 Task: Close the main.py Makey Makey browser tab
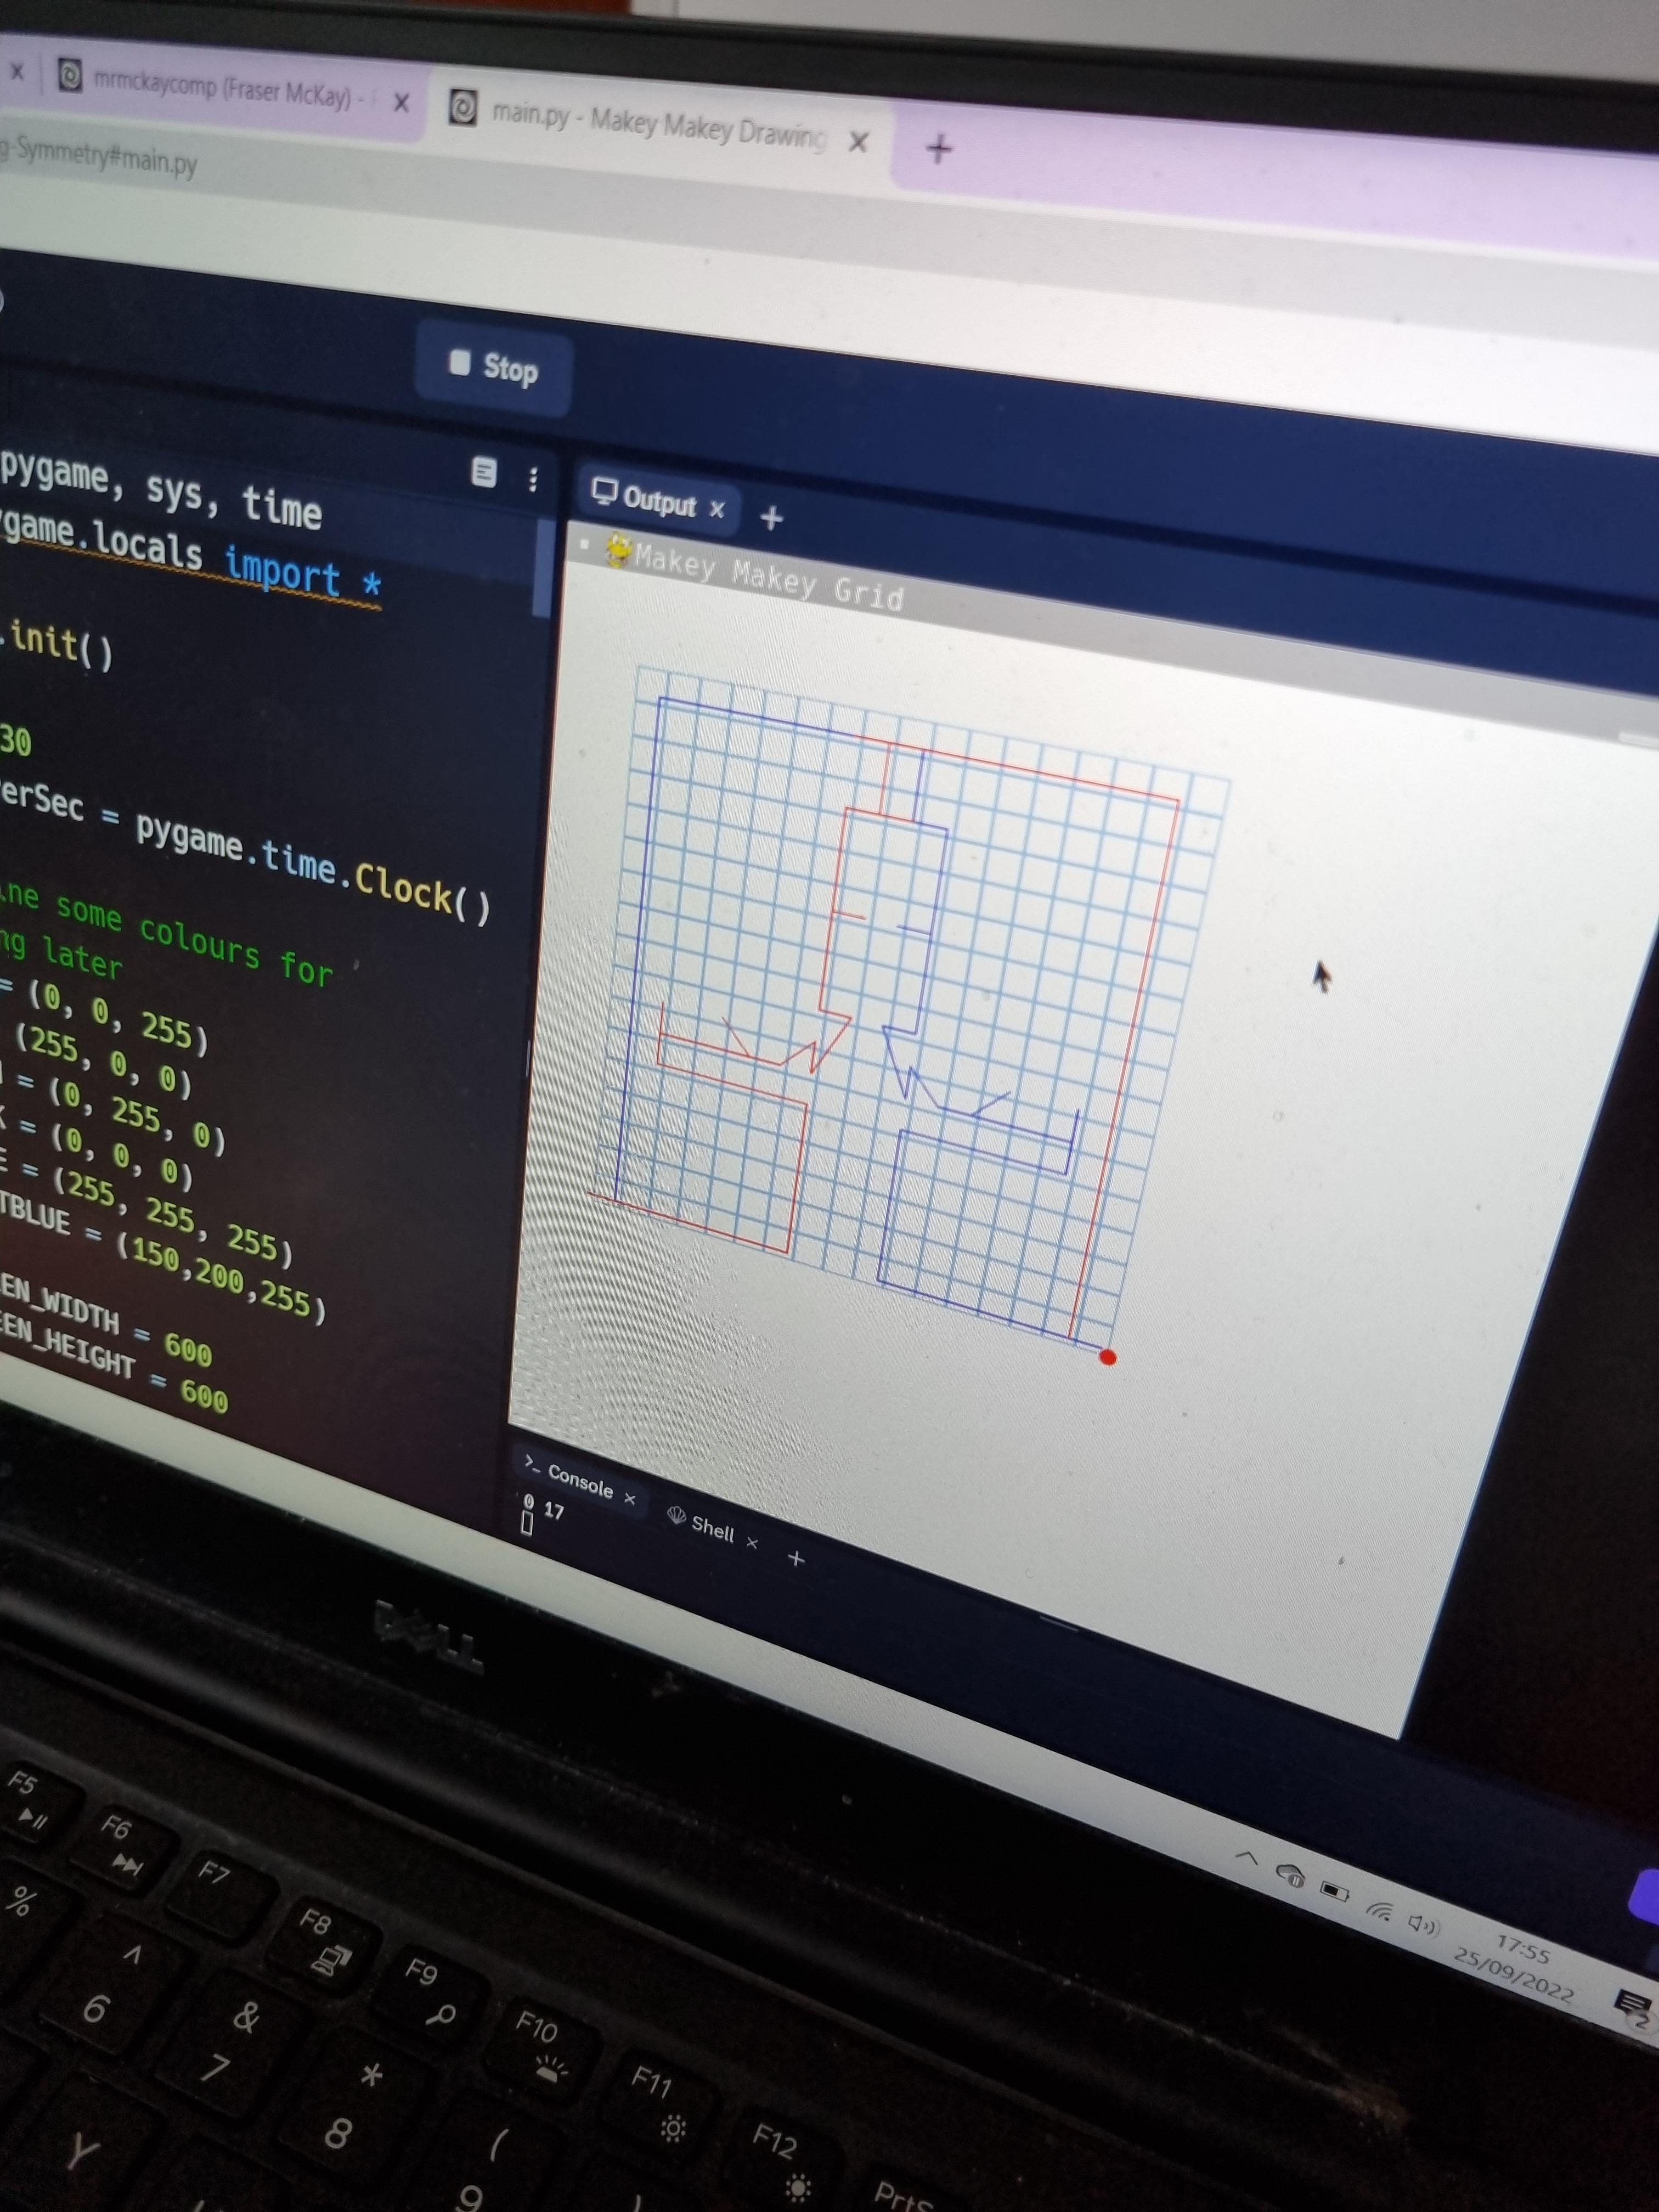(x=858, y=142)
